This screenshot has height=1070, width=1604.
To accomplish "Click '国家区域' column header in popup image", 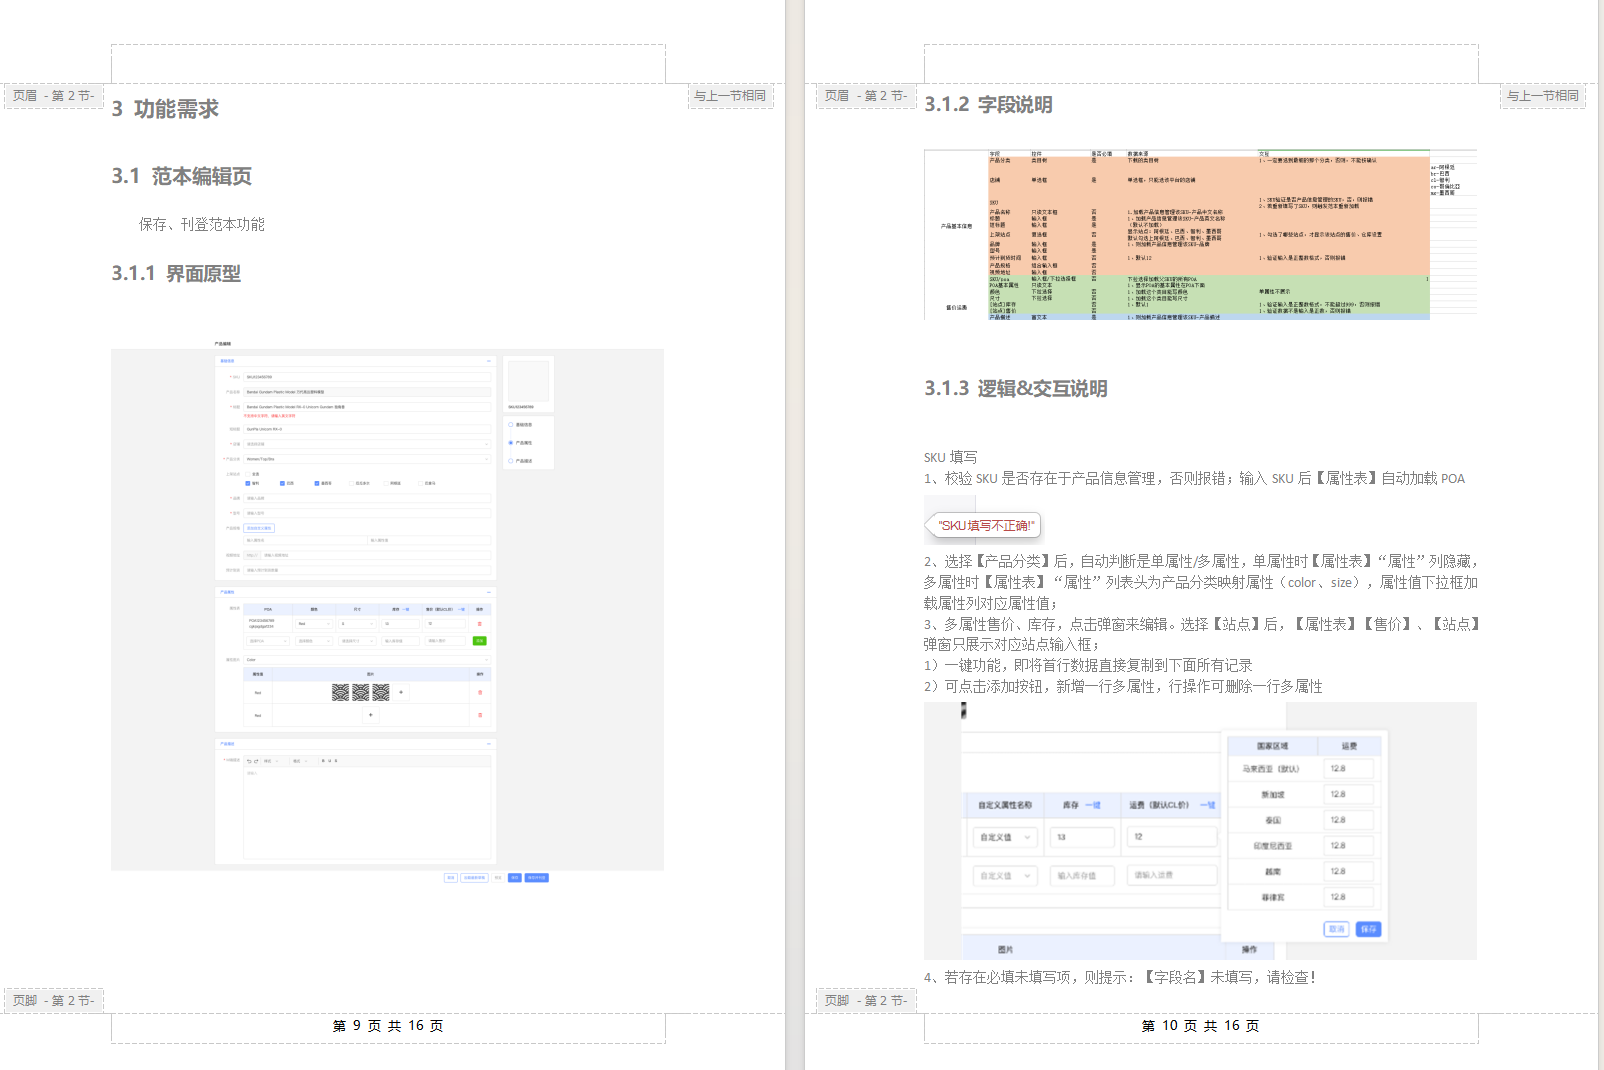I will click(x=1272, y=746).
